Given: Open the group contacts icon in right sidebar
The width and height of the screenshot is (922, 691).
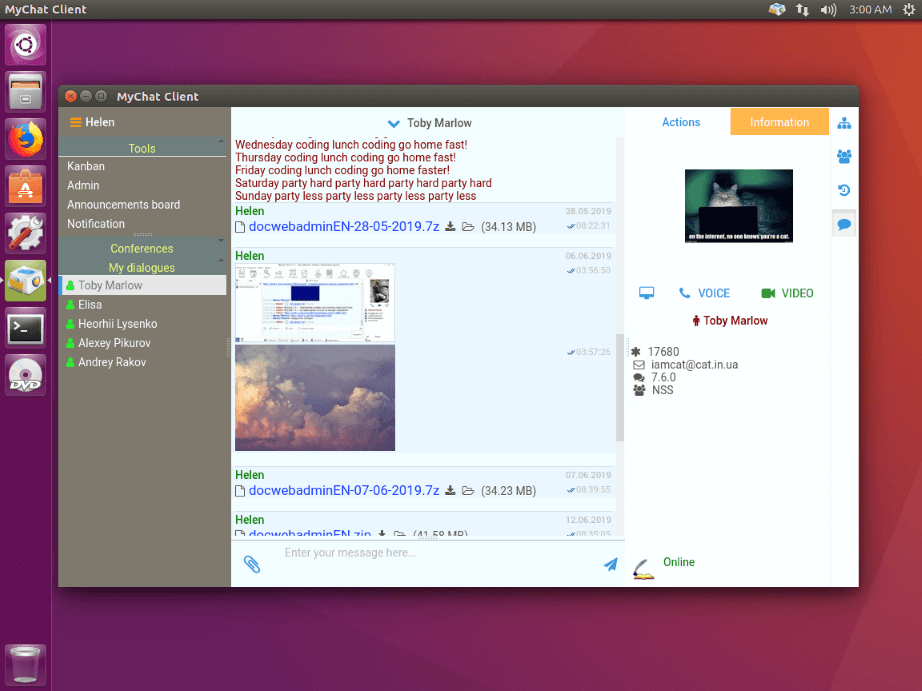Looking at the screenshot, I should pos(843,156).
